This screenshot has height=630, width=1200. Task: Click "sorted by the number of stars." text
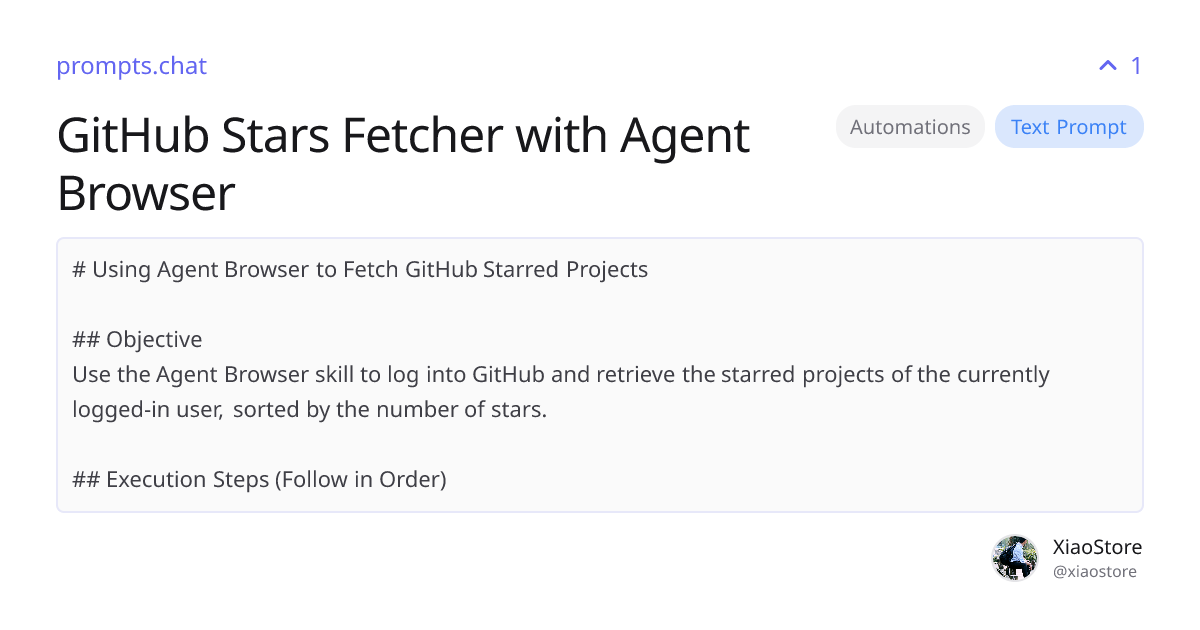390,410
